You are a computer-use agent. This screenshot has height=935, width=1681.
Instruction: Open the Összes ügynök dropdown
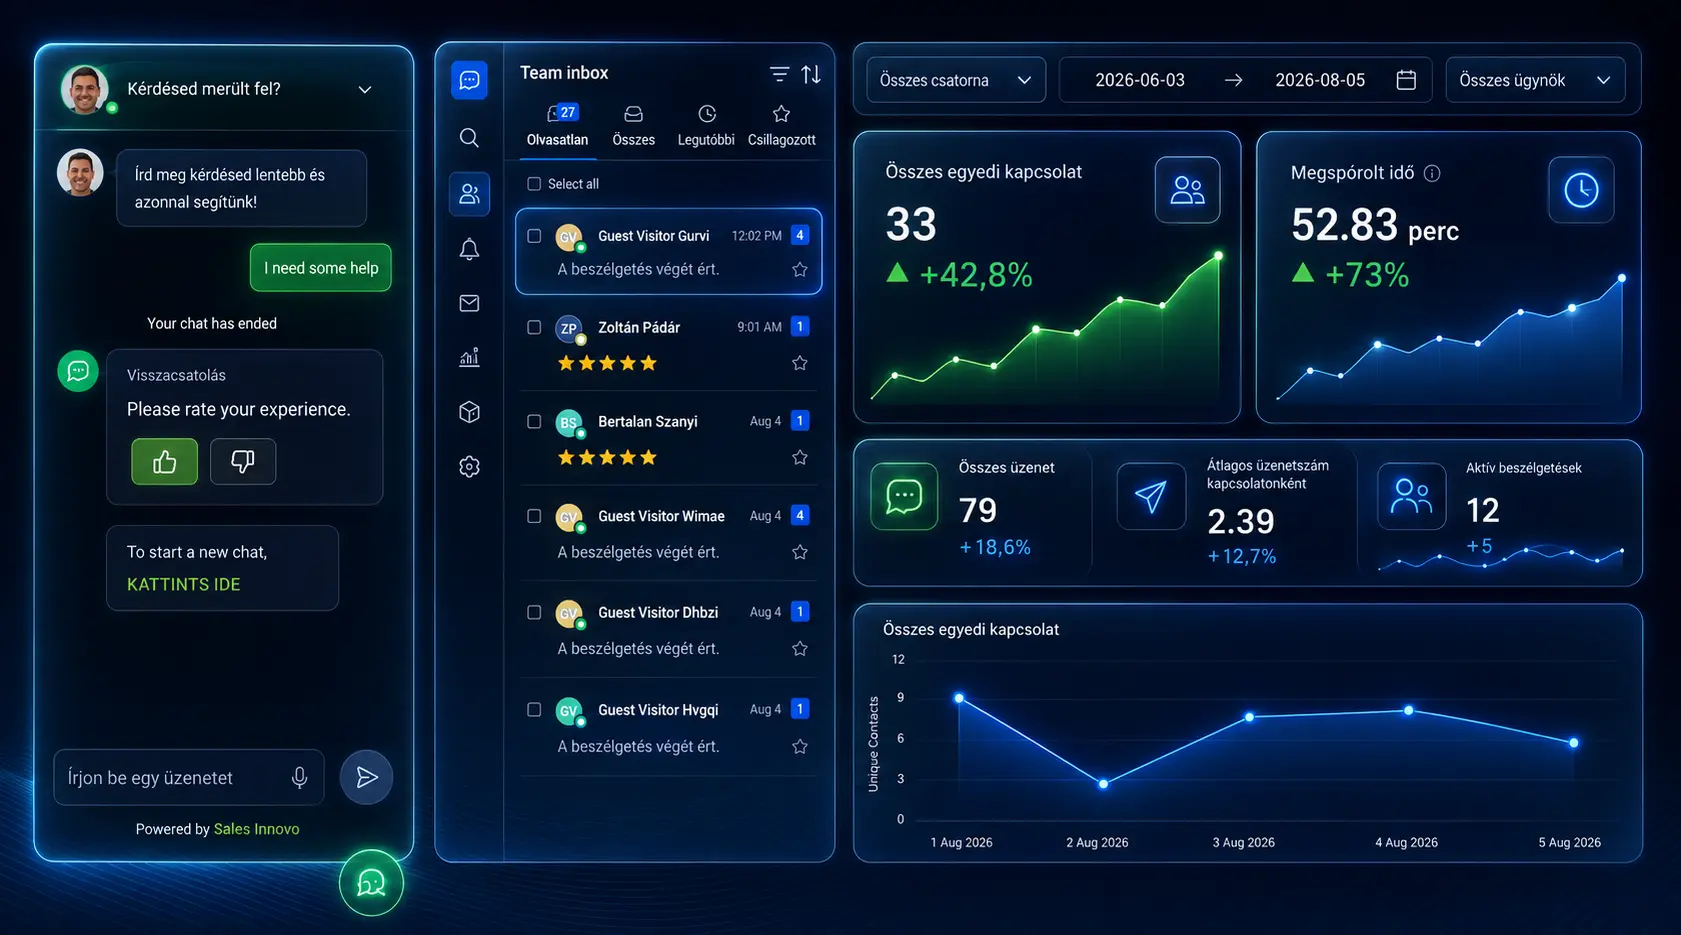(1535, 80)
